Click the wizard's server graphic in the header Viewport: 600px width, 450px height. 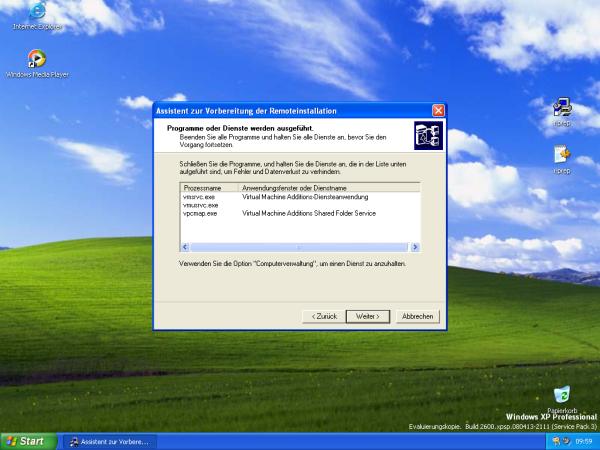coord(428,135)
